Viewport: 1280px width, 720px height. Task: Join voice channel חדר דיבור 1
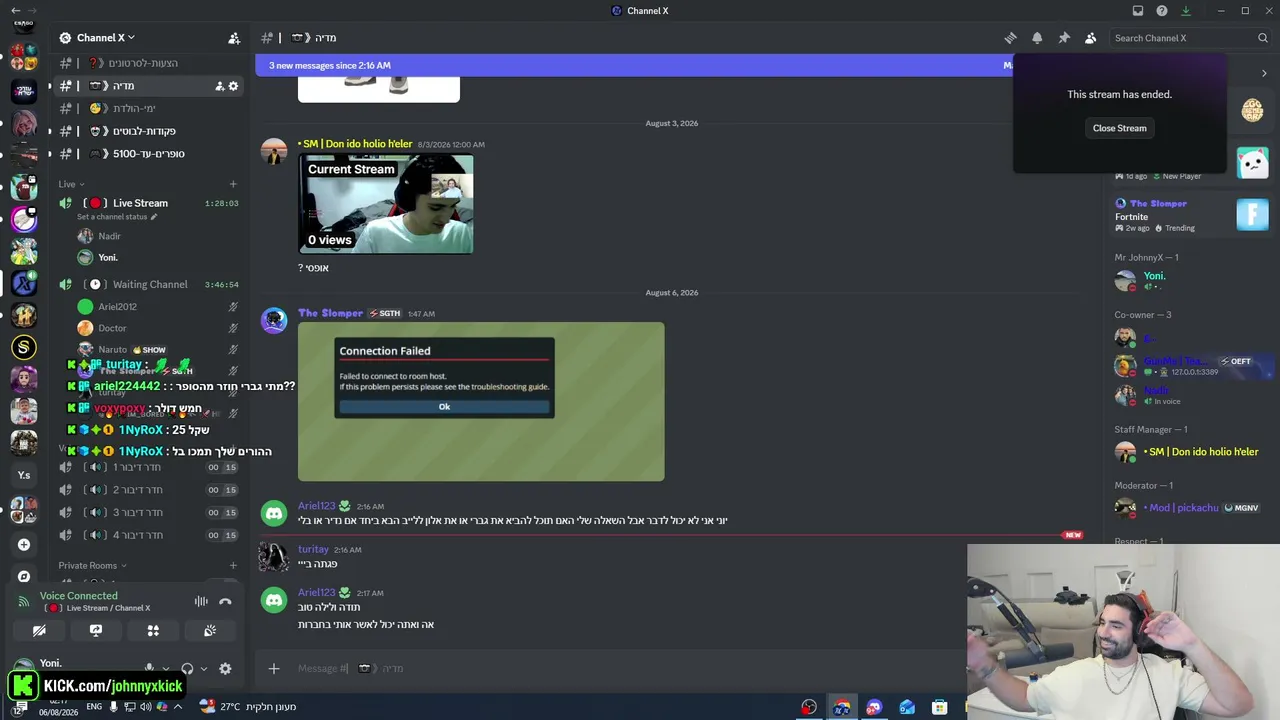pos(150,467)
